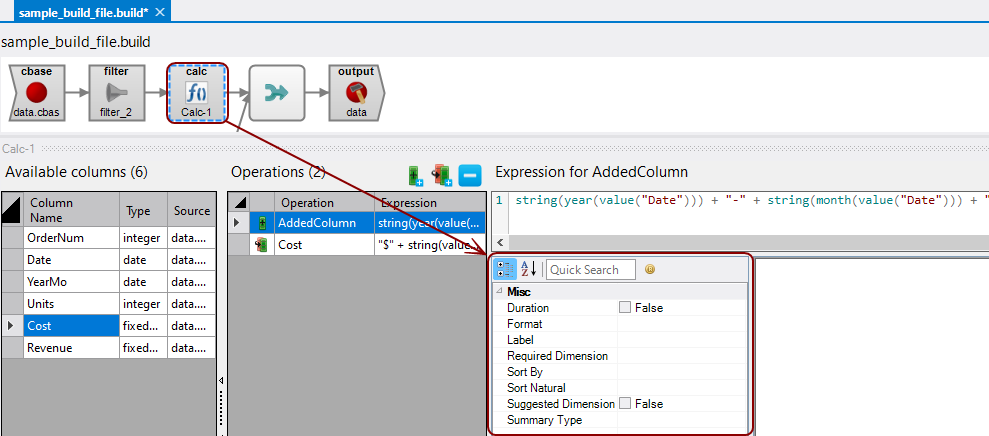Click the blue remove operation button
Screen dimensions: 989x436
pyautogui.click(x=470, y=176)
